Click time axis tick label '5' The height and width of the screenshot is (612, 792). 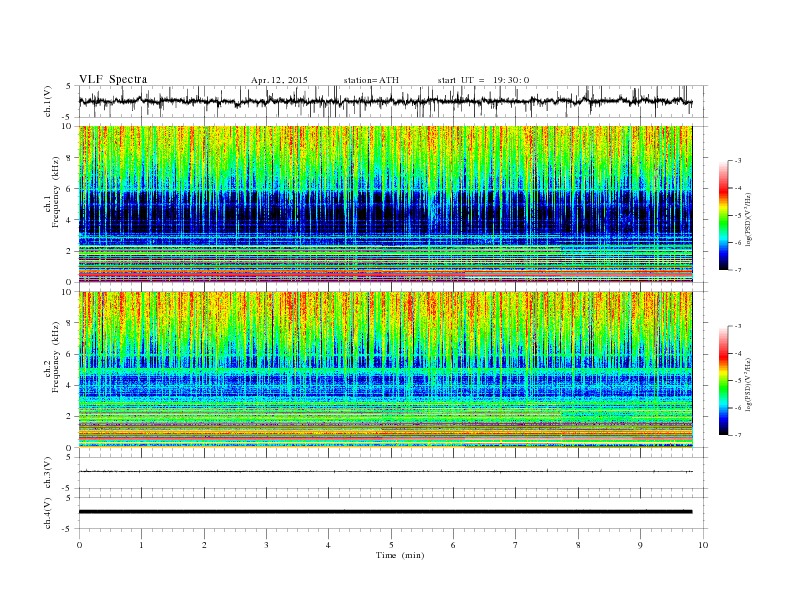391,545
